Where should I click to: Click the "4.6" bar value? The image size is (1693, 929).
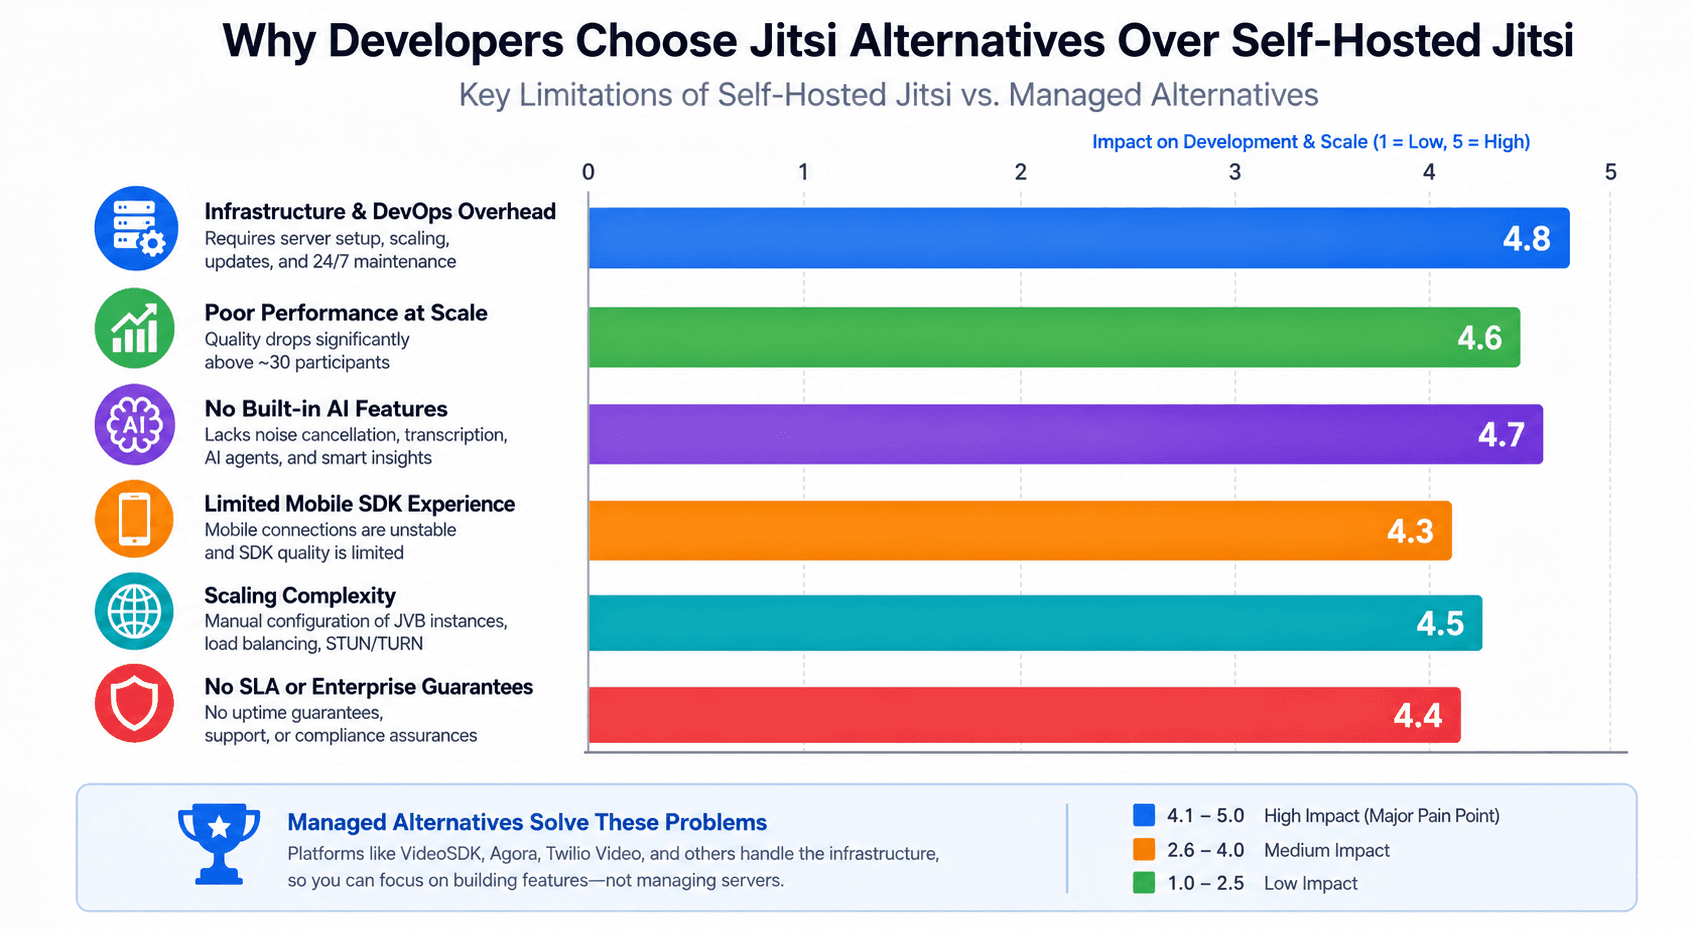1480,338
